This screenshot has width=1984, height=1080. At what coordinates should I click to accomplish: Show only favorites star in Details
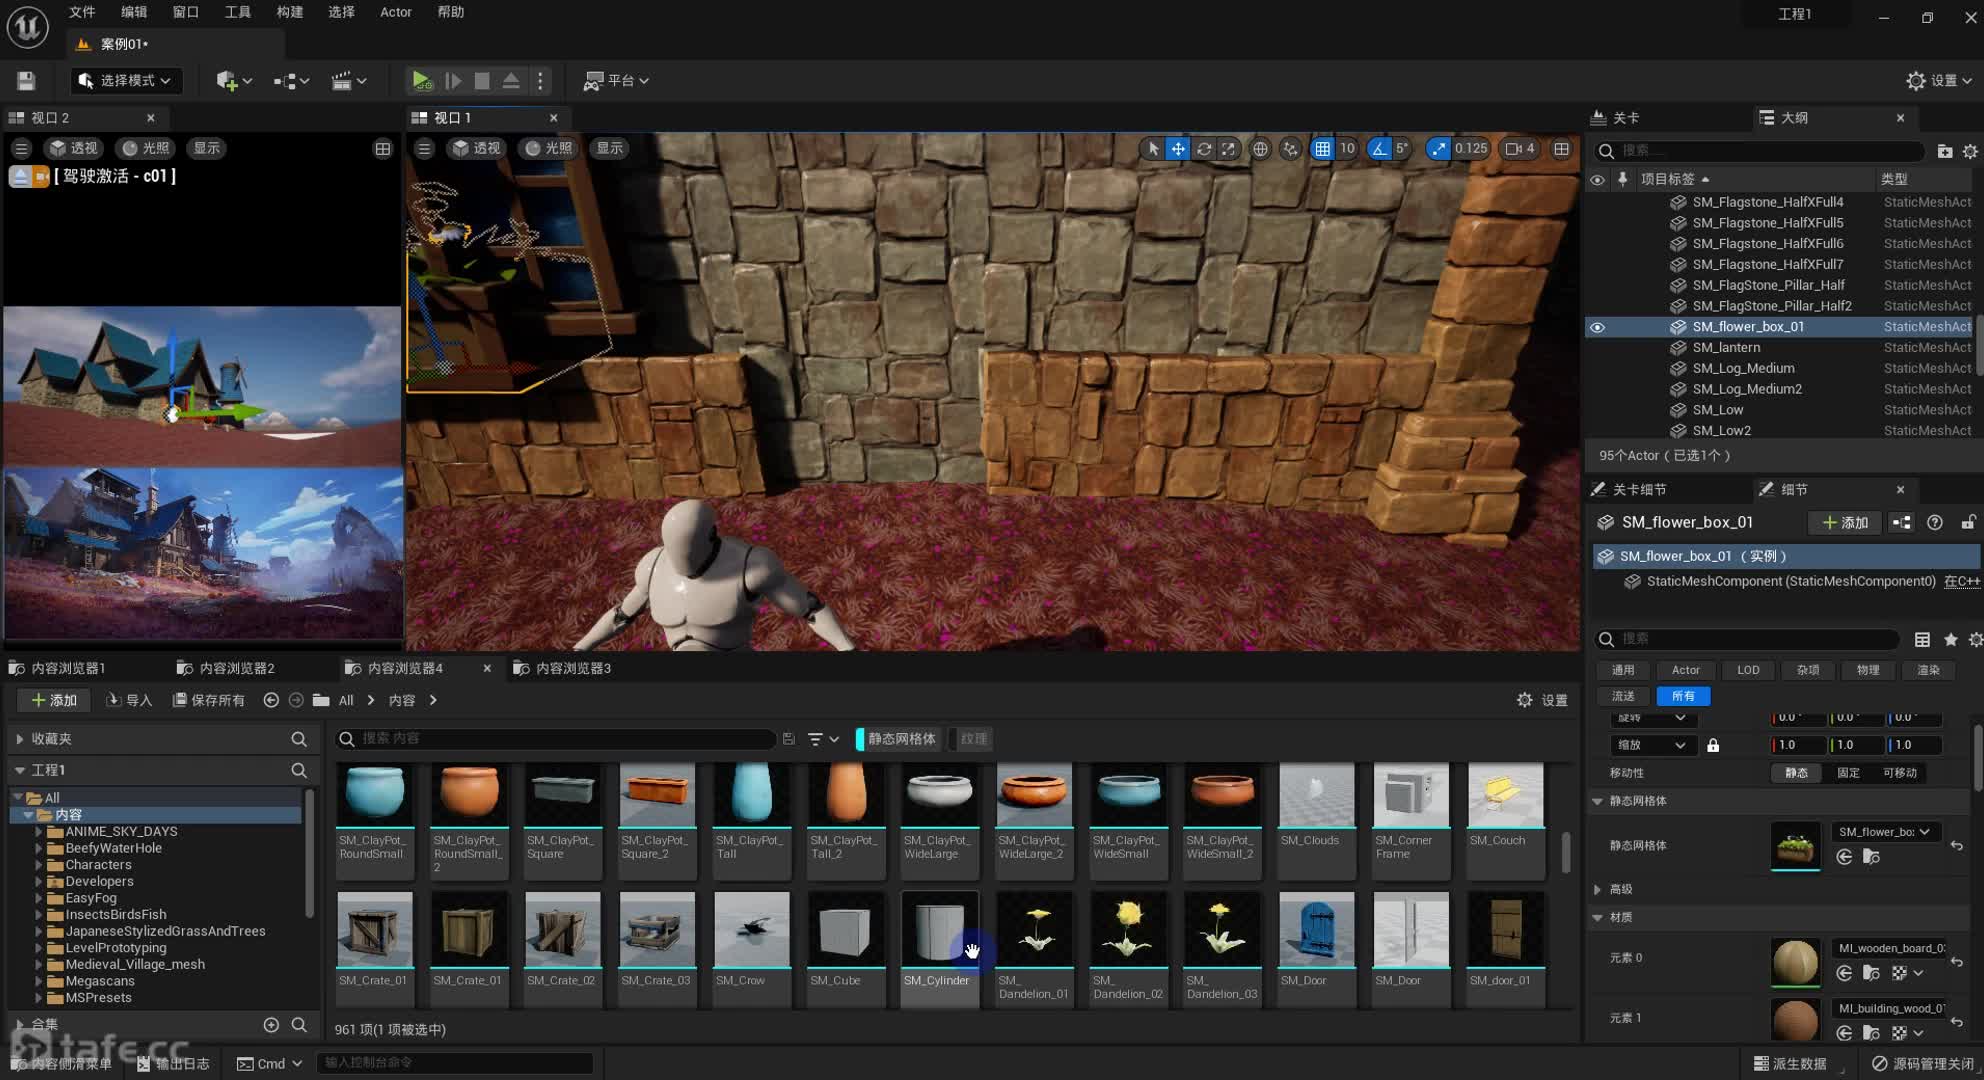click(1950, 640)
